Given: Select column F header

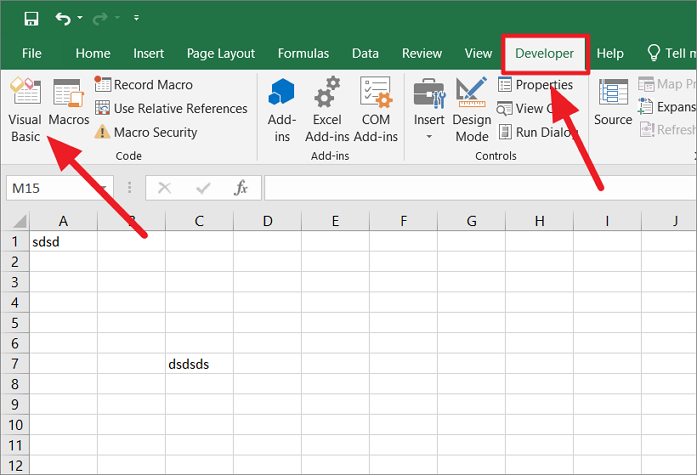Looking at the screenshot, I should coord(403,221).
